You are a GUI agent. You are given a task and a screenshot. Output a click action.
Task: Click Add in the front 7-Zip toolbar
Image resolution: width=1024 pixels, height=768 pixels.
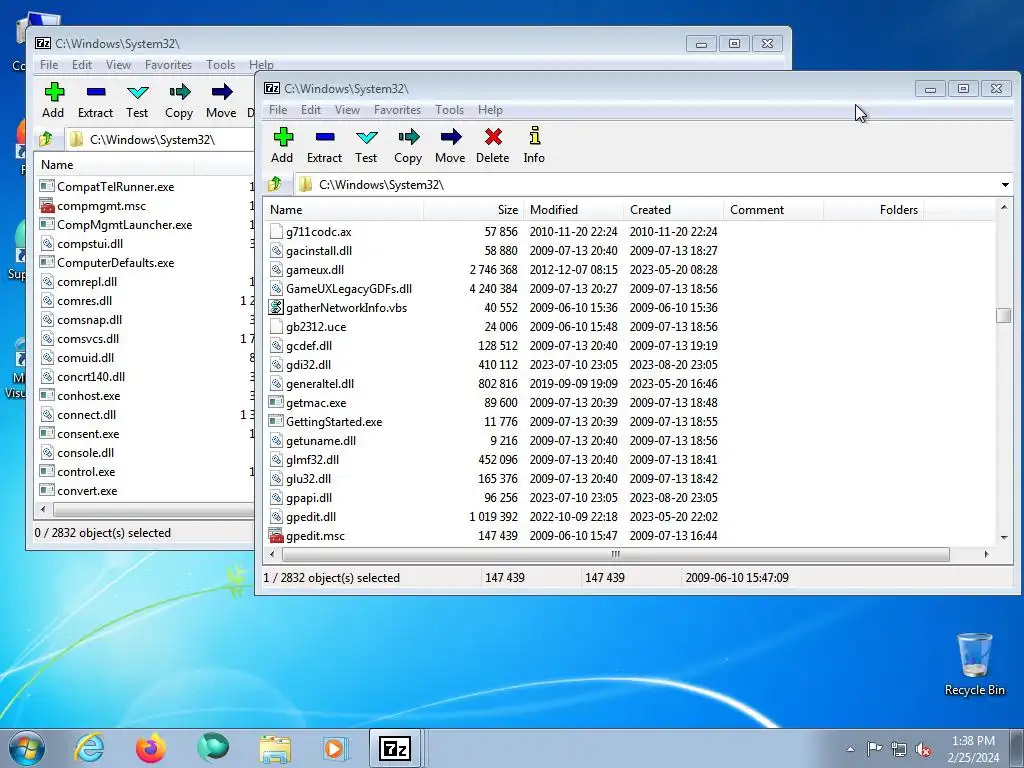282,145
